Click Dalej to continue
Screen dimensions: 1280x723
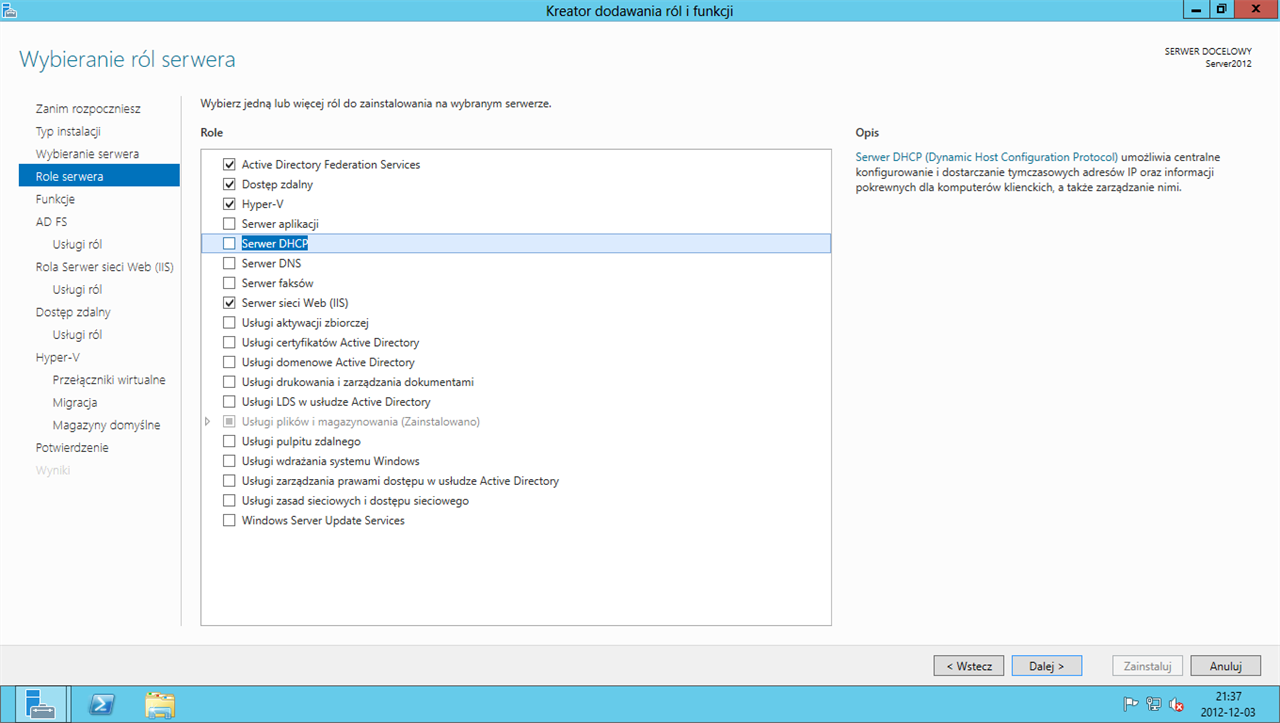pyautogui.click(x=1047, y=665)
